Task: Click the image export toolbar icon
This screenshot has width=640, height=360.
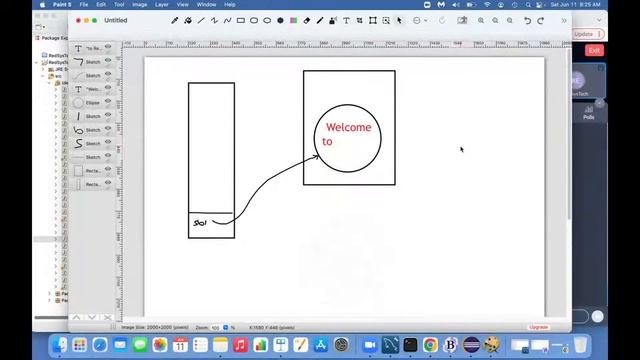Action: tap(462, 20)
